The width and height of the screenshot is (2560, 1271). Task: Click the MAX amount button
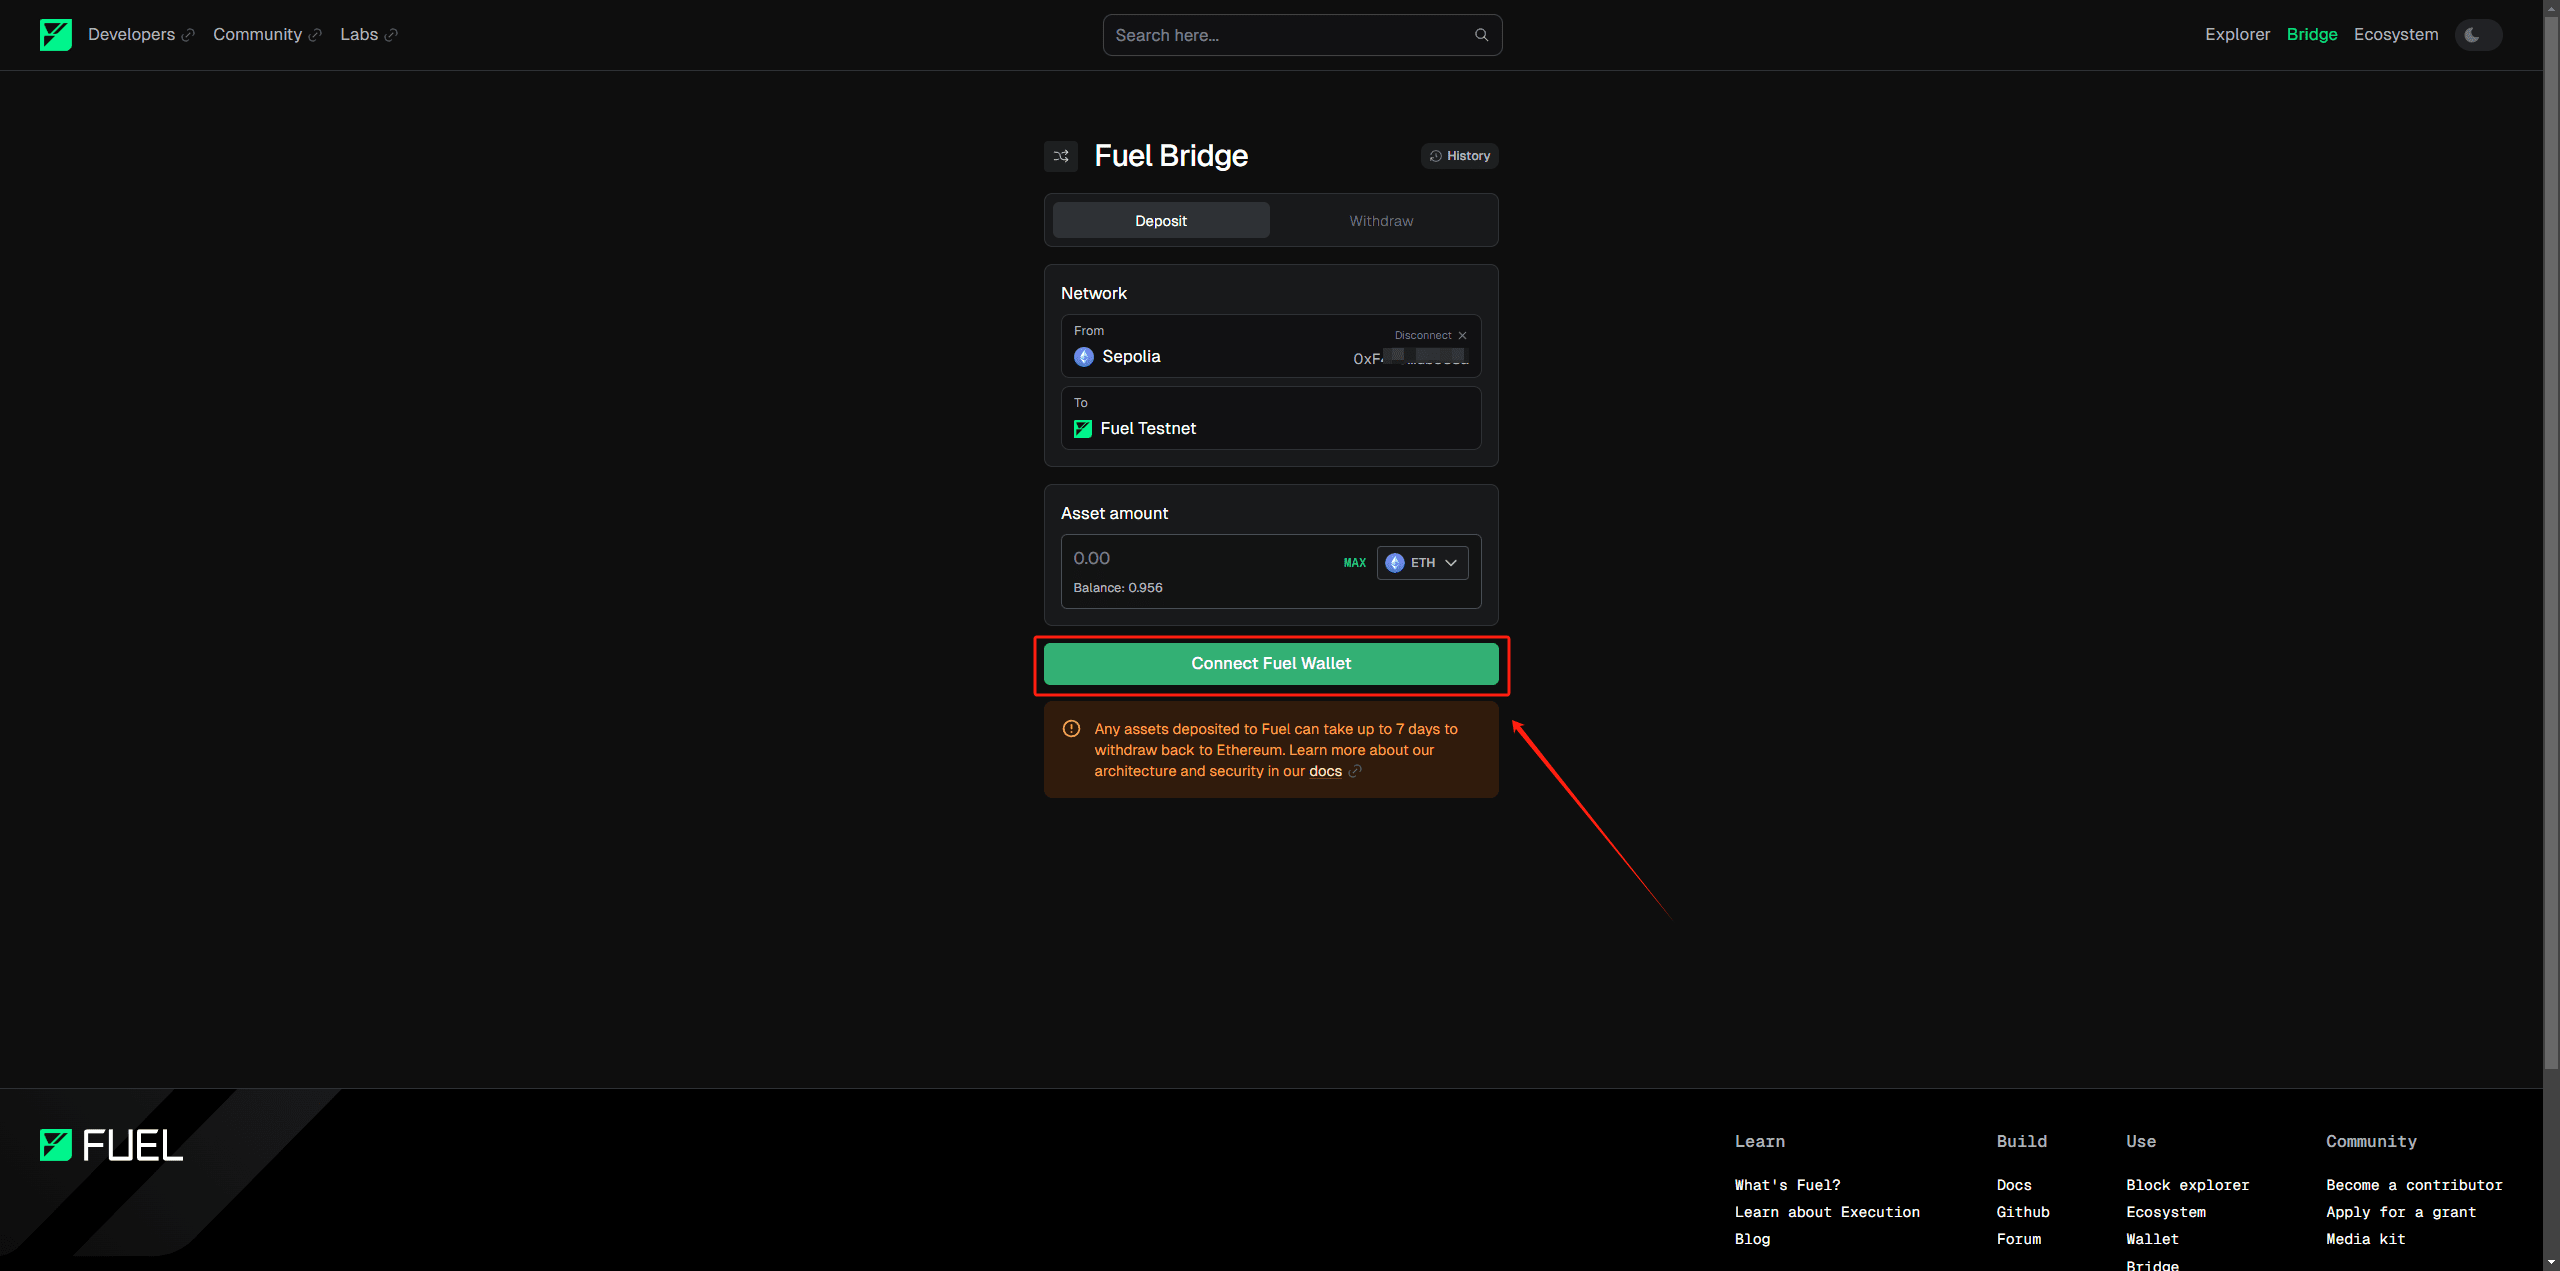1354,563
